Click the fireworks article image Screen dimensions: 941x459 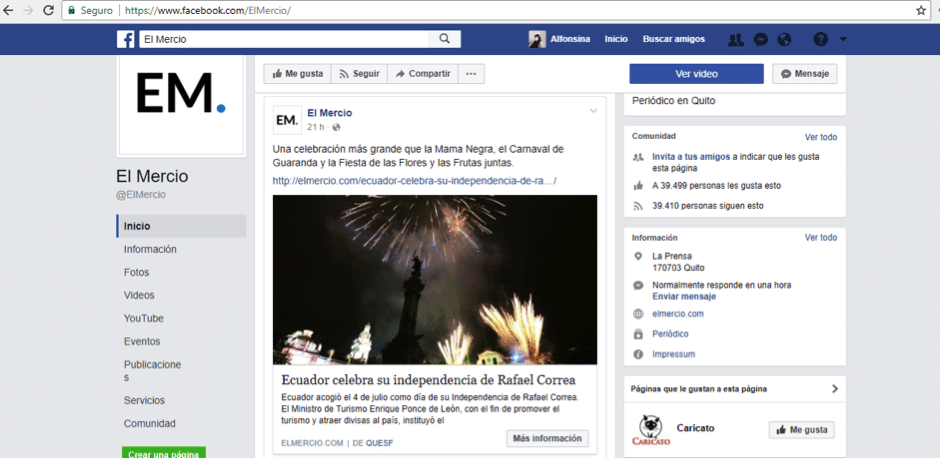435,279
